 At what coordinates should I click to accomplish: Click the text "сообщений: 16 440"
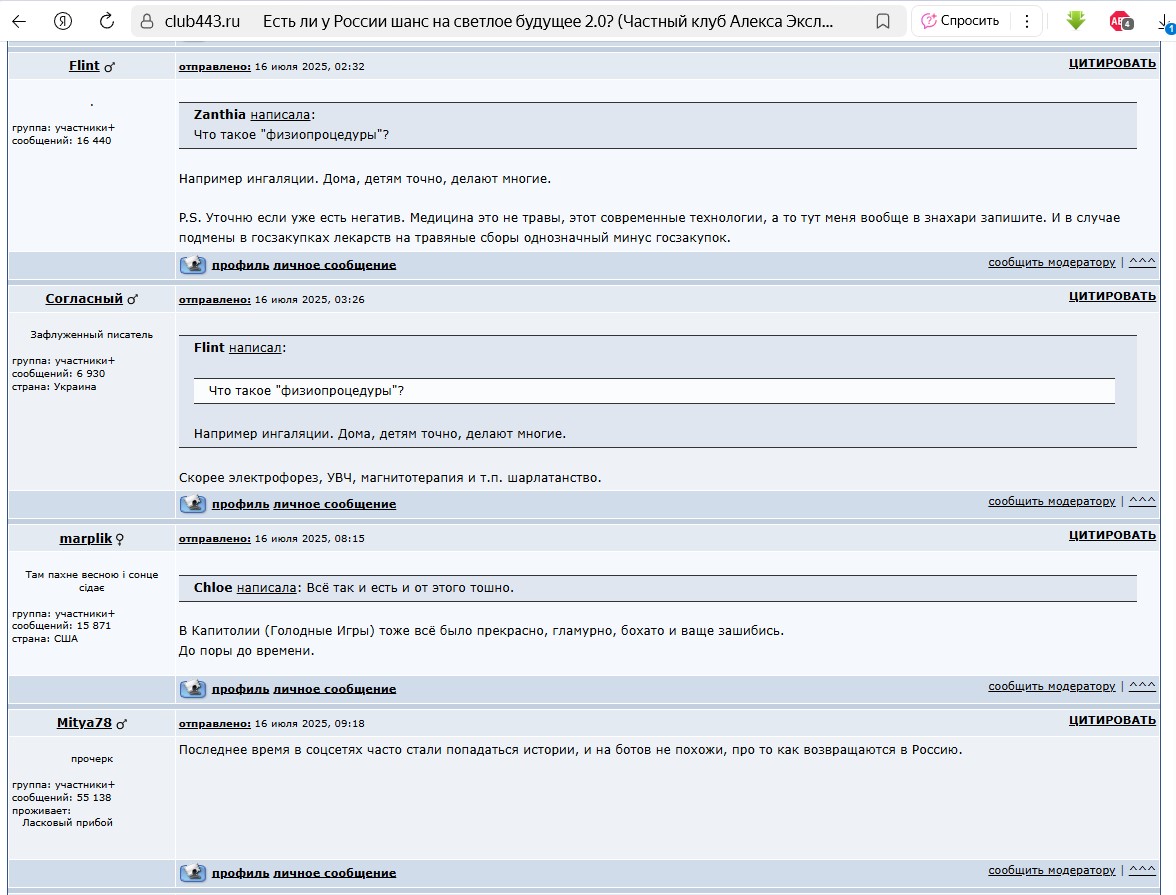pyautogui.click(x=62, y=140)
